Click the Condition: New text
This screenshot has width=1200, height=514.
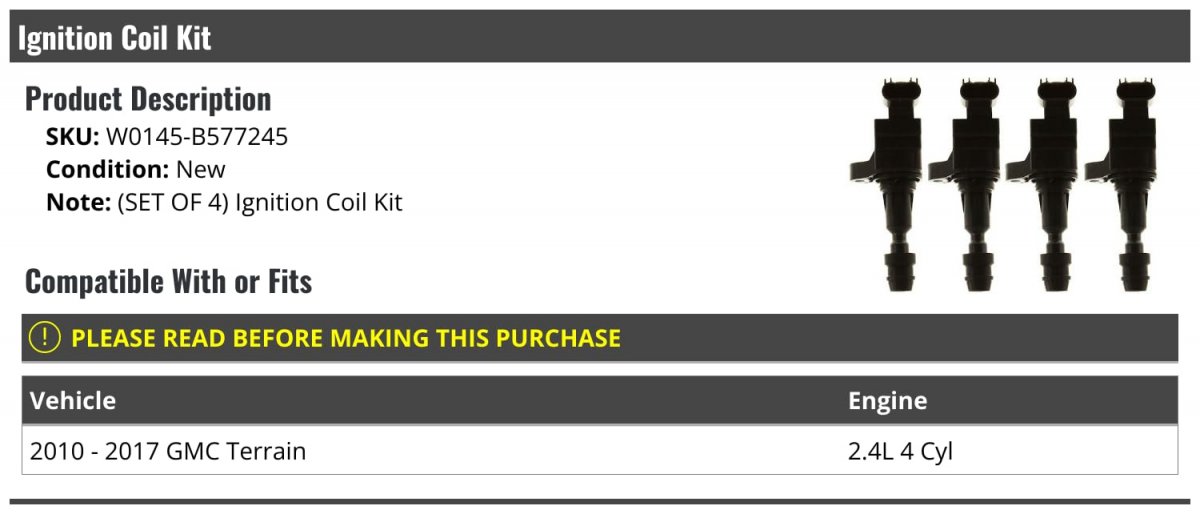pos(136,169)
